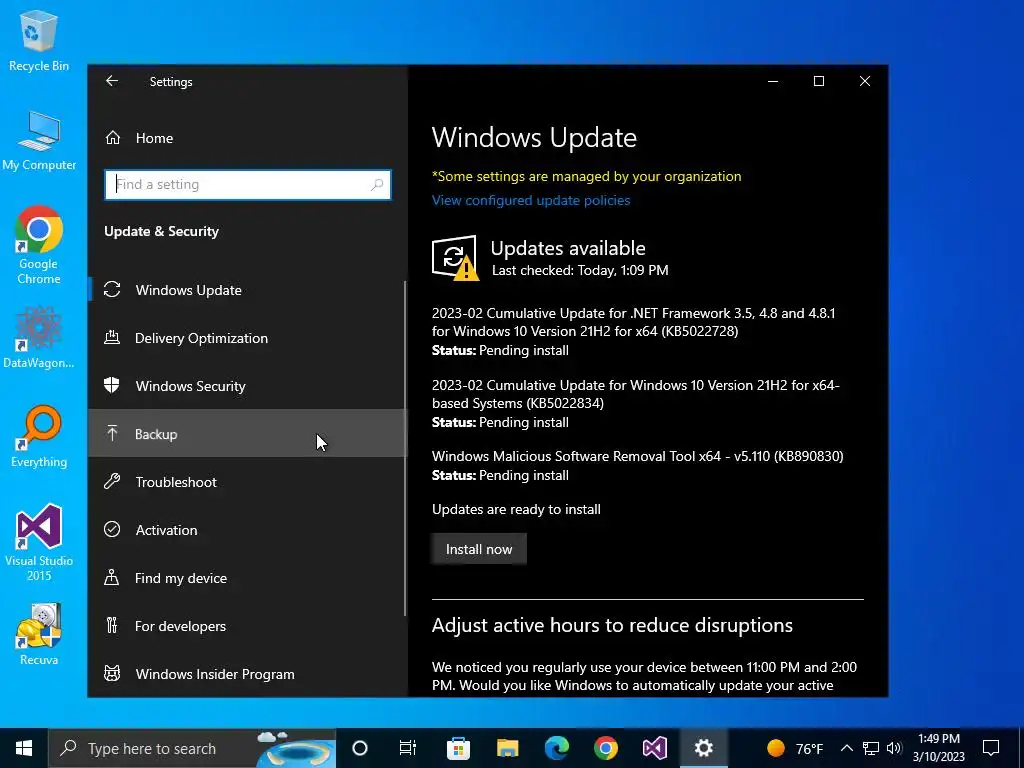Viewport: 1024px width, 768px height.
Task: Click the Install now button
Action: pos(479,549)
